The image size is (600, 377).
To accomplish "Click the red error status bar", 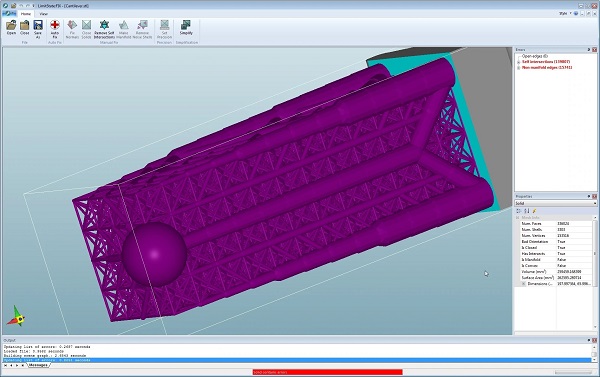I will 327,372.
